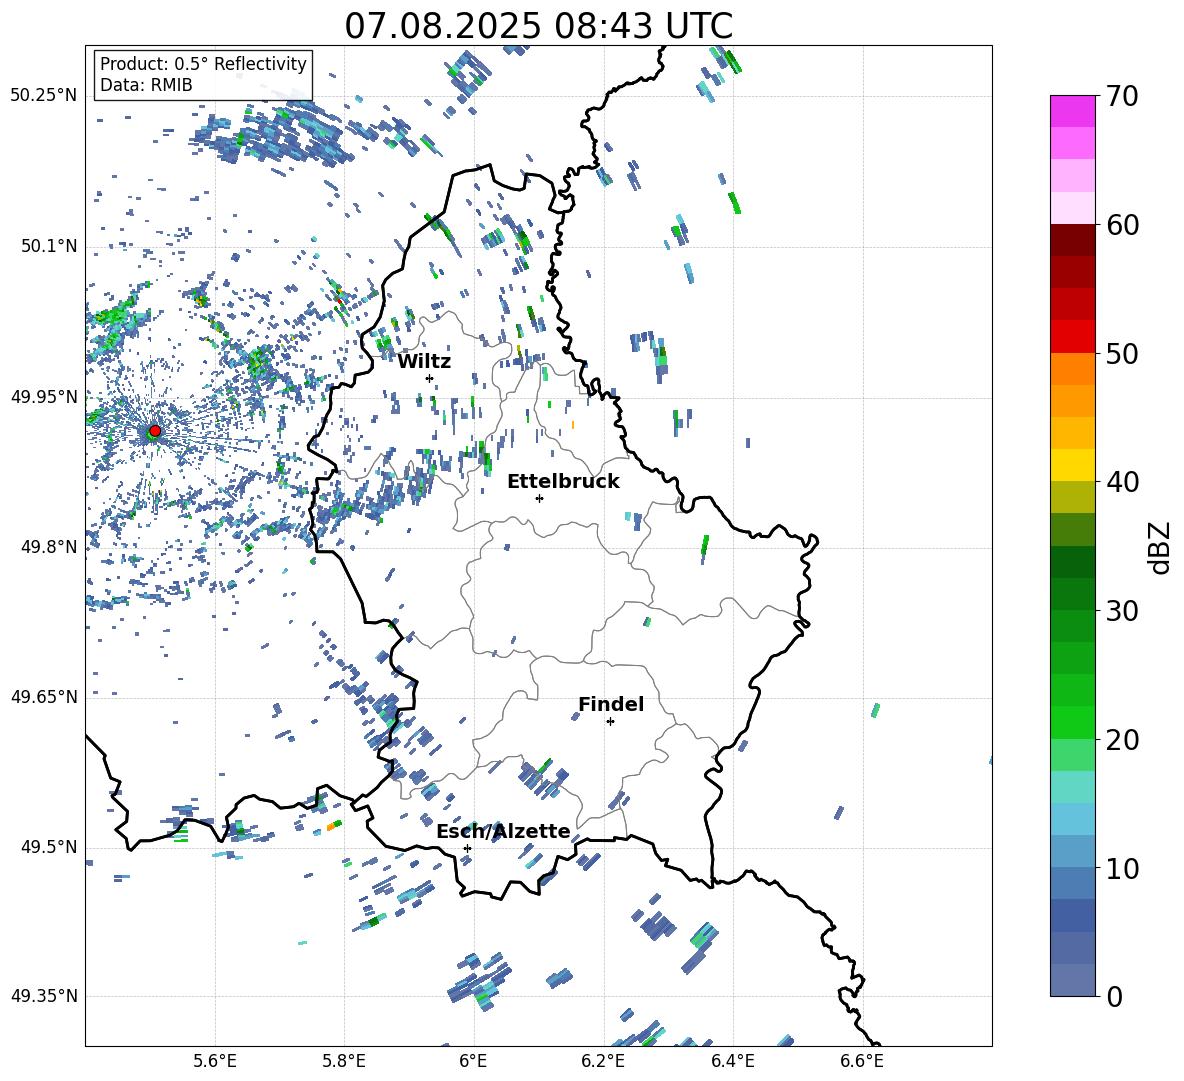Click the 6°E longitude label
The image size is (1184, 1081).
click(x=473, y=1061)
